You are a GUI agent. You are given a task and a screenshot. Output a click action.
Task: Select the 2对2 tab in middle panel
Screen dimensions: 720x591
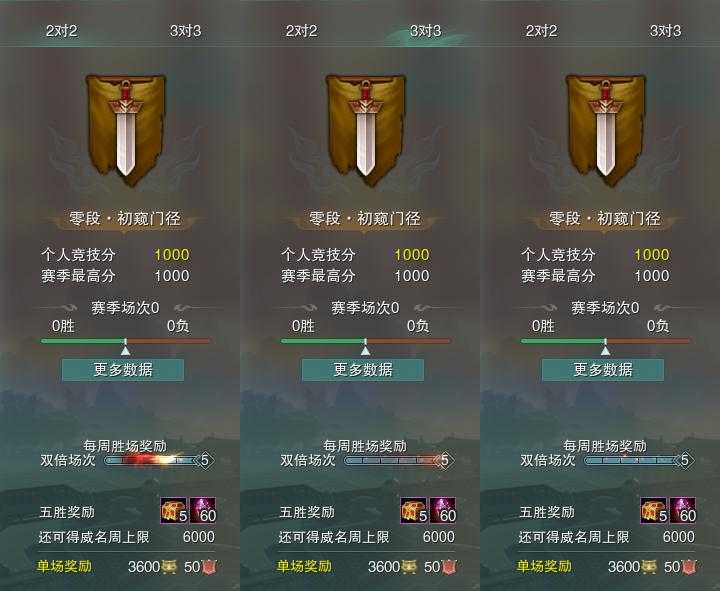pyautogui.click(x=301, y=31)
